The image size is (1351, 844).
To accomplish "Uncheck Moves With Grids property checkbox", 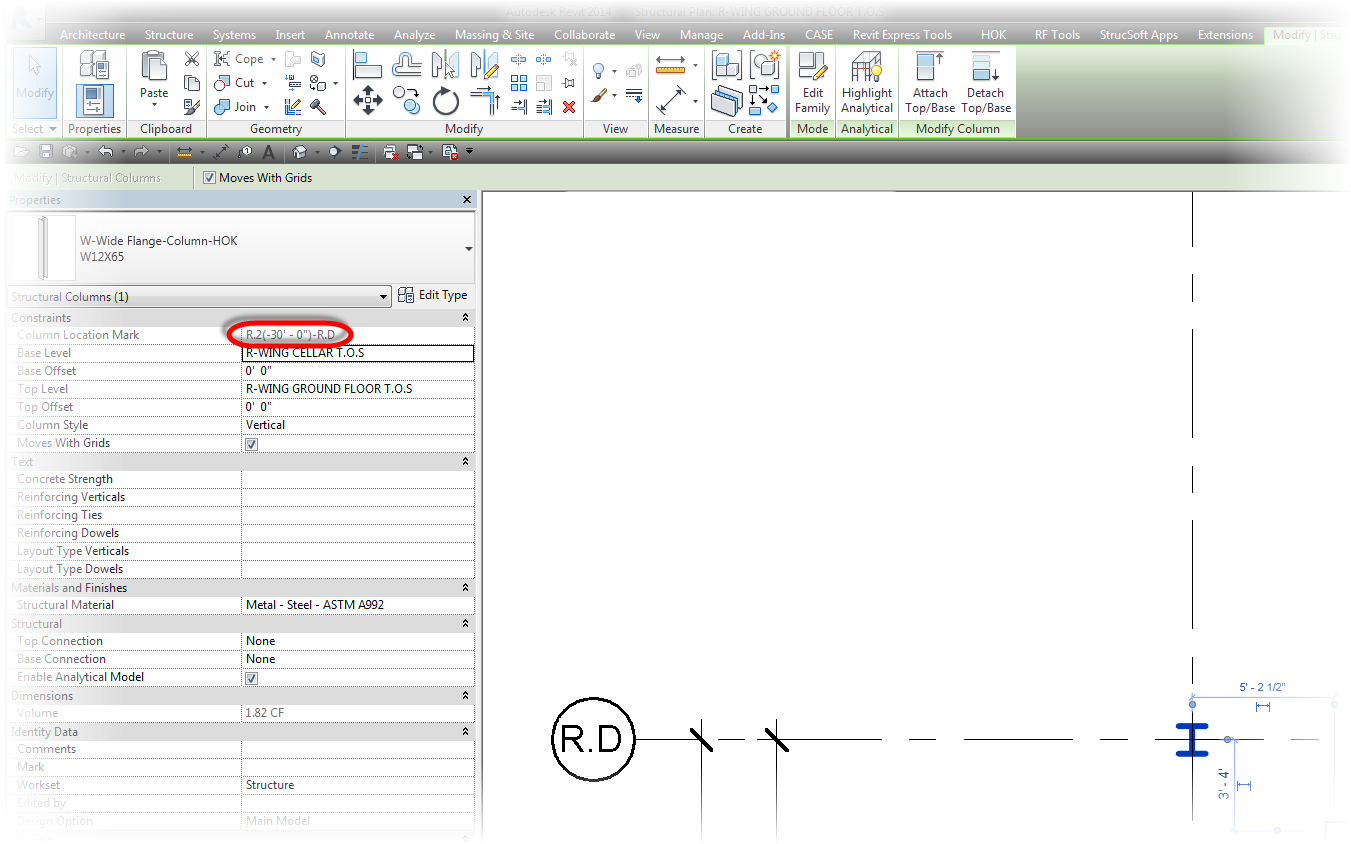I will coord(252,444).
